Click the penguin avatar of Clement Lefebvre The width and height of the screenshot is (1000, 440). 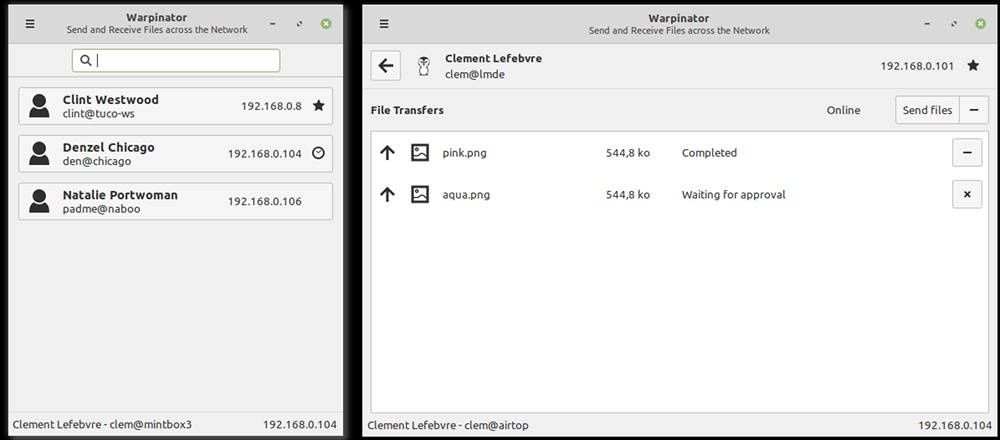tap(423, 66)
